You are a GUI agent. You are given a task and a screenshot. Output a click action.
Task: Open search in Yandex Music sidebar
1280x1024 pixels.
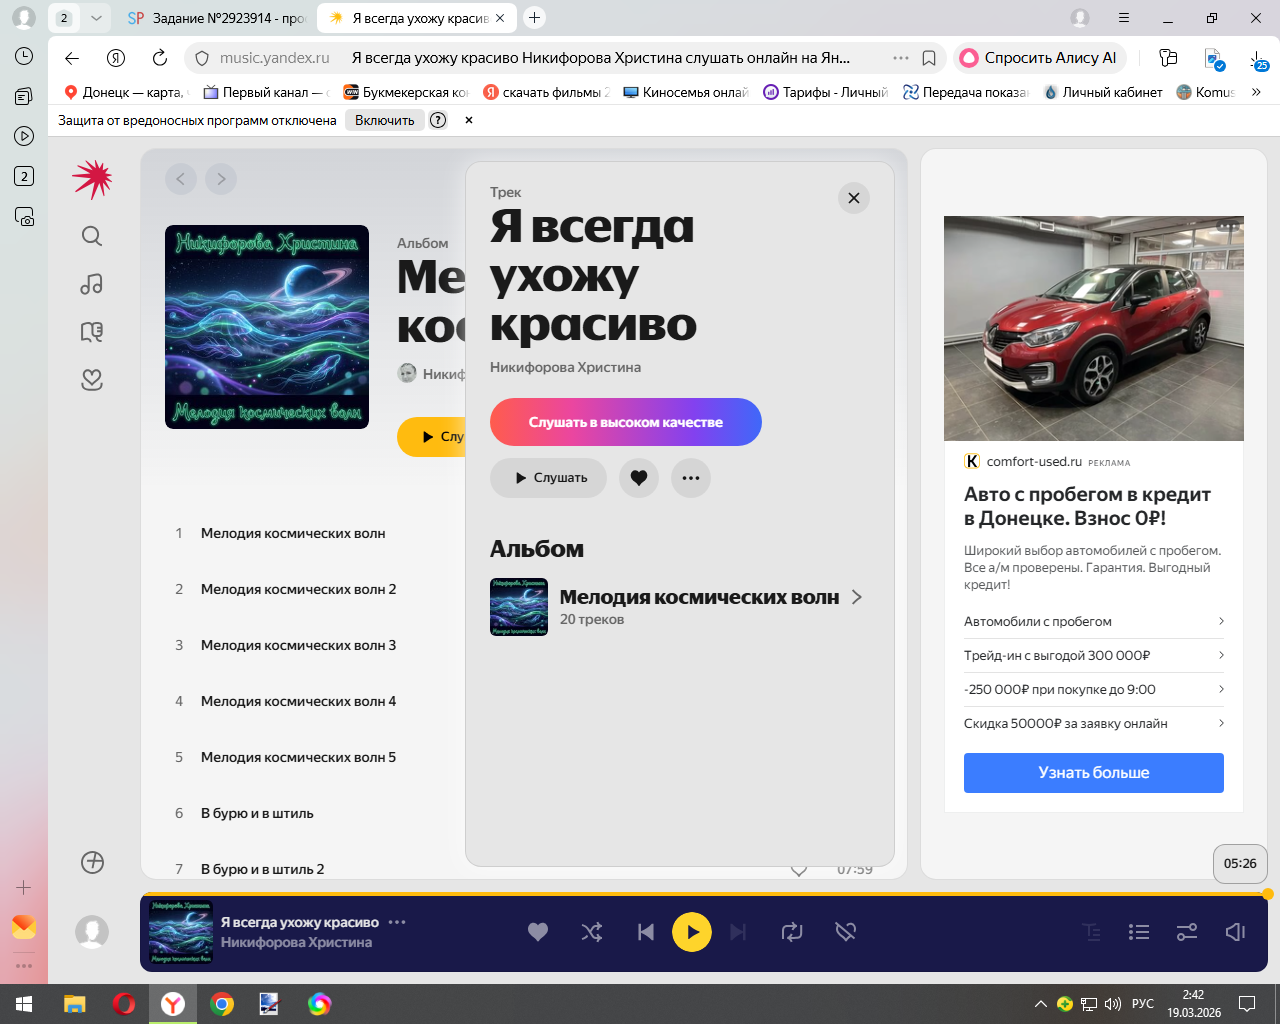(x=92, y=236)
